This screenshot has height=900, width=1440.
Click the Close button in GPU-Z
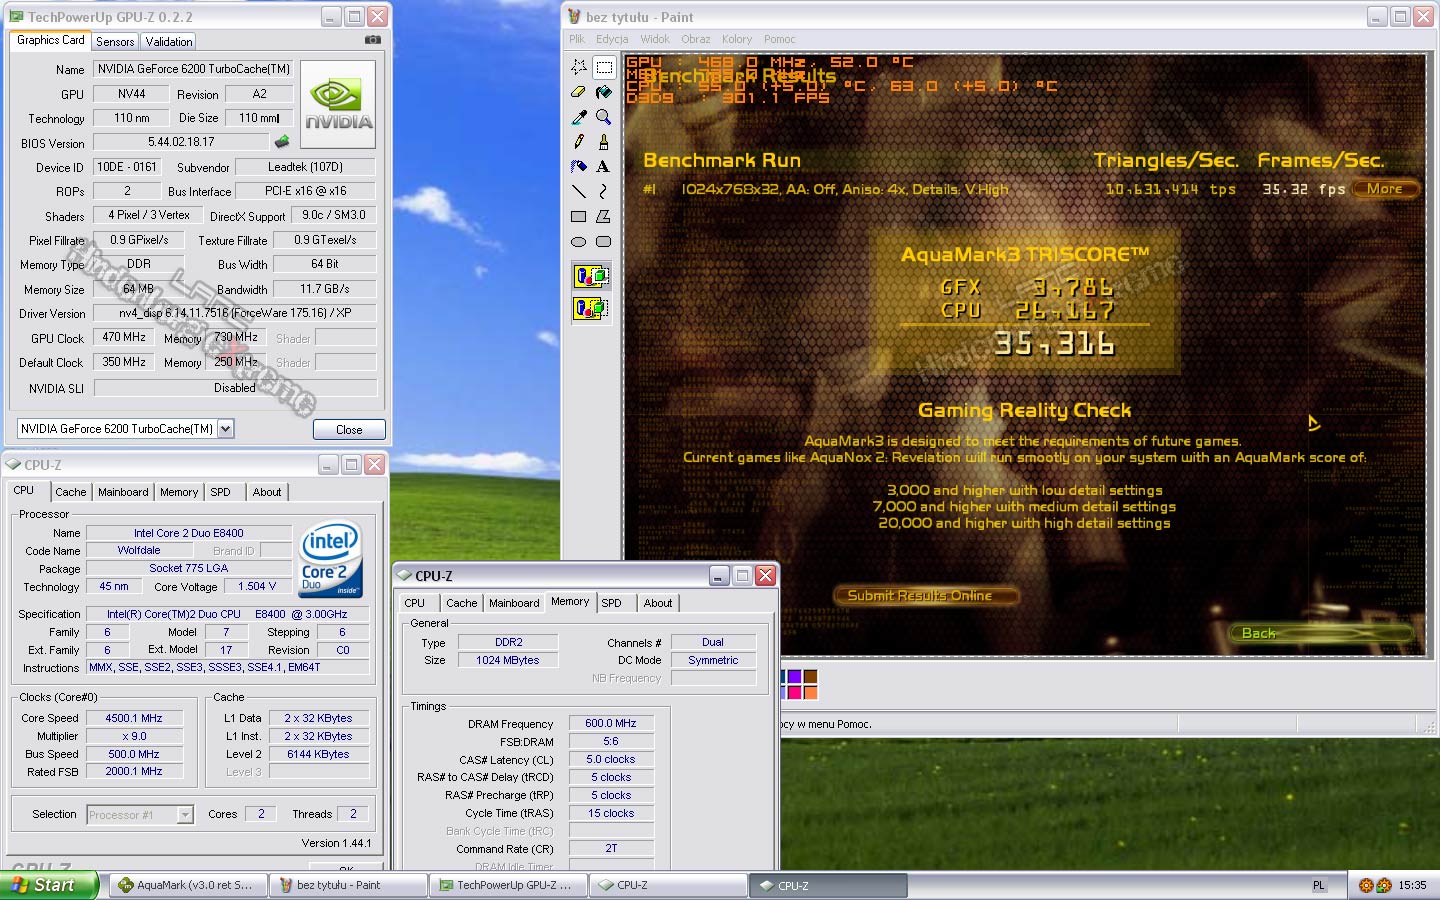(x=349, y=429)
